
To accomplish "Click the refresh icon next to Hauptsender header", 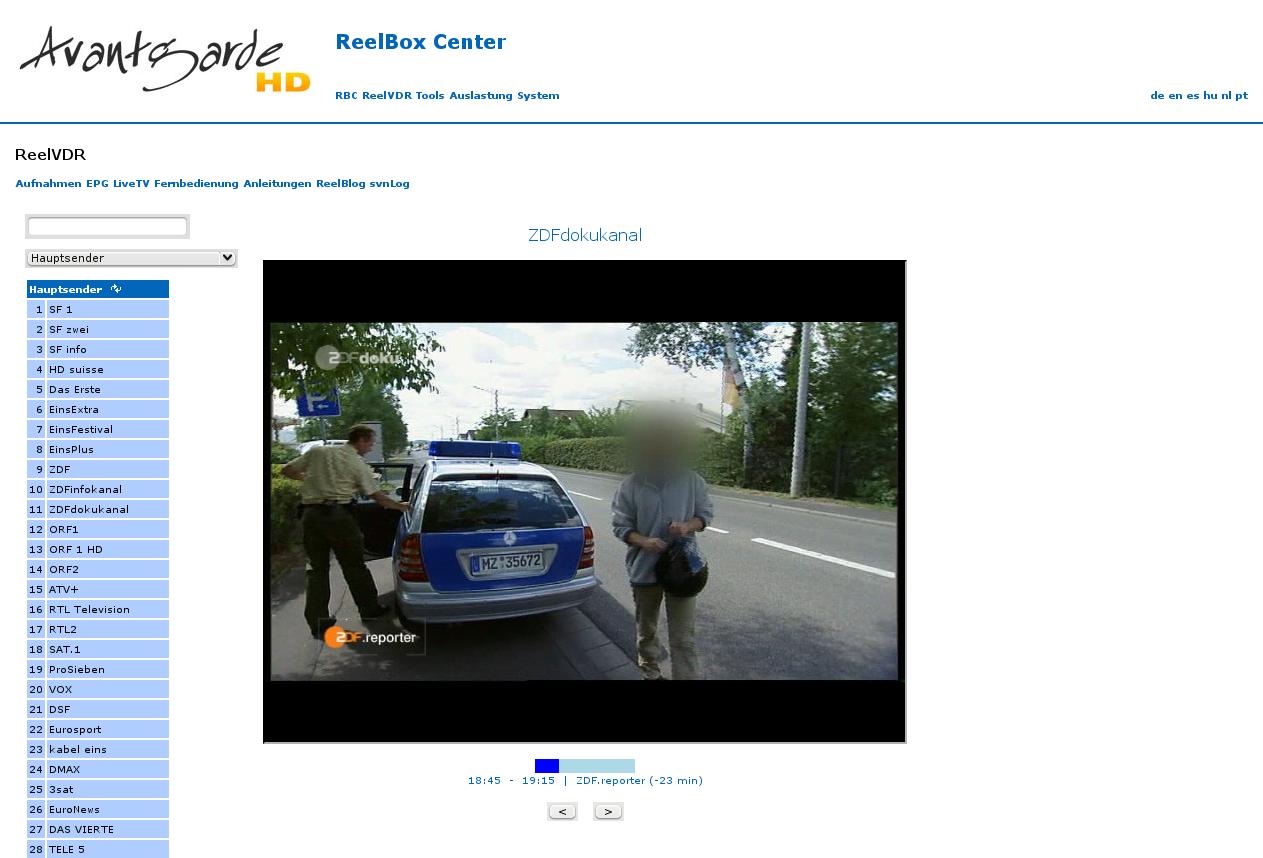I will [116, 289].
